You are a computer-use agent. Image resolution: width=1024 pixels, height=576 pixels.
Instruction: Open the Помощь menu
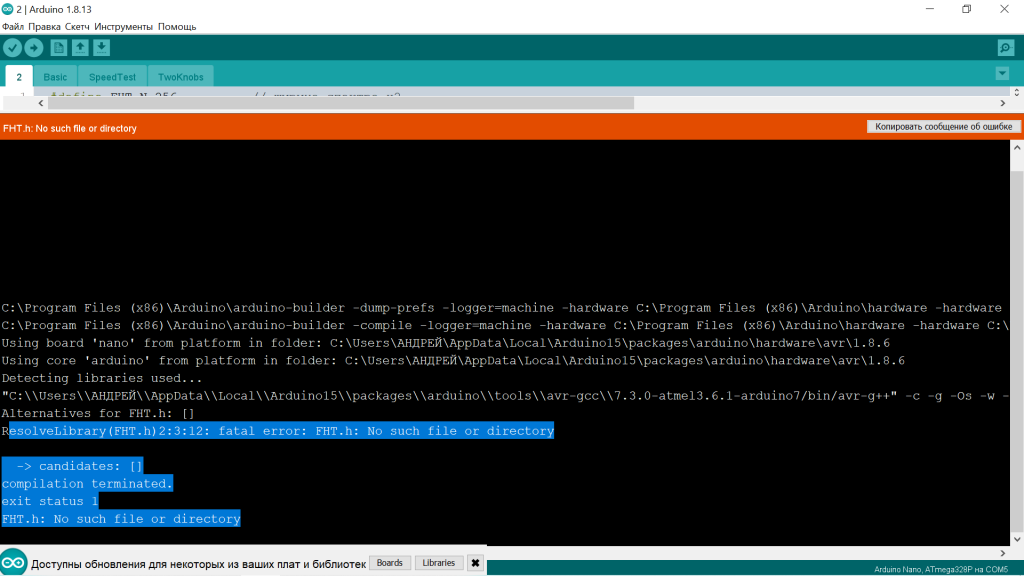(x=177, y=26)
